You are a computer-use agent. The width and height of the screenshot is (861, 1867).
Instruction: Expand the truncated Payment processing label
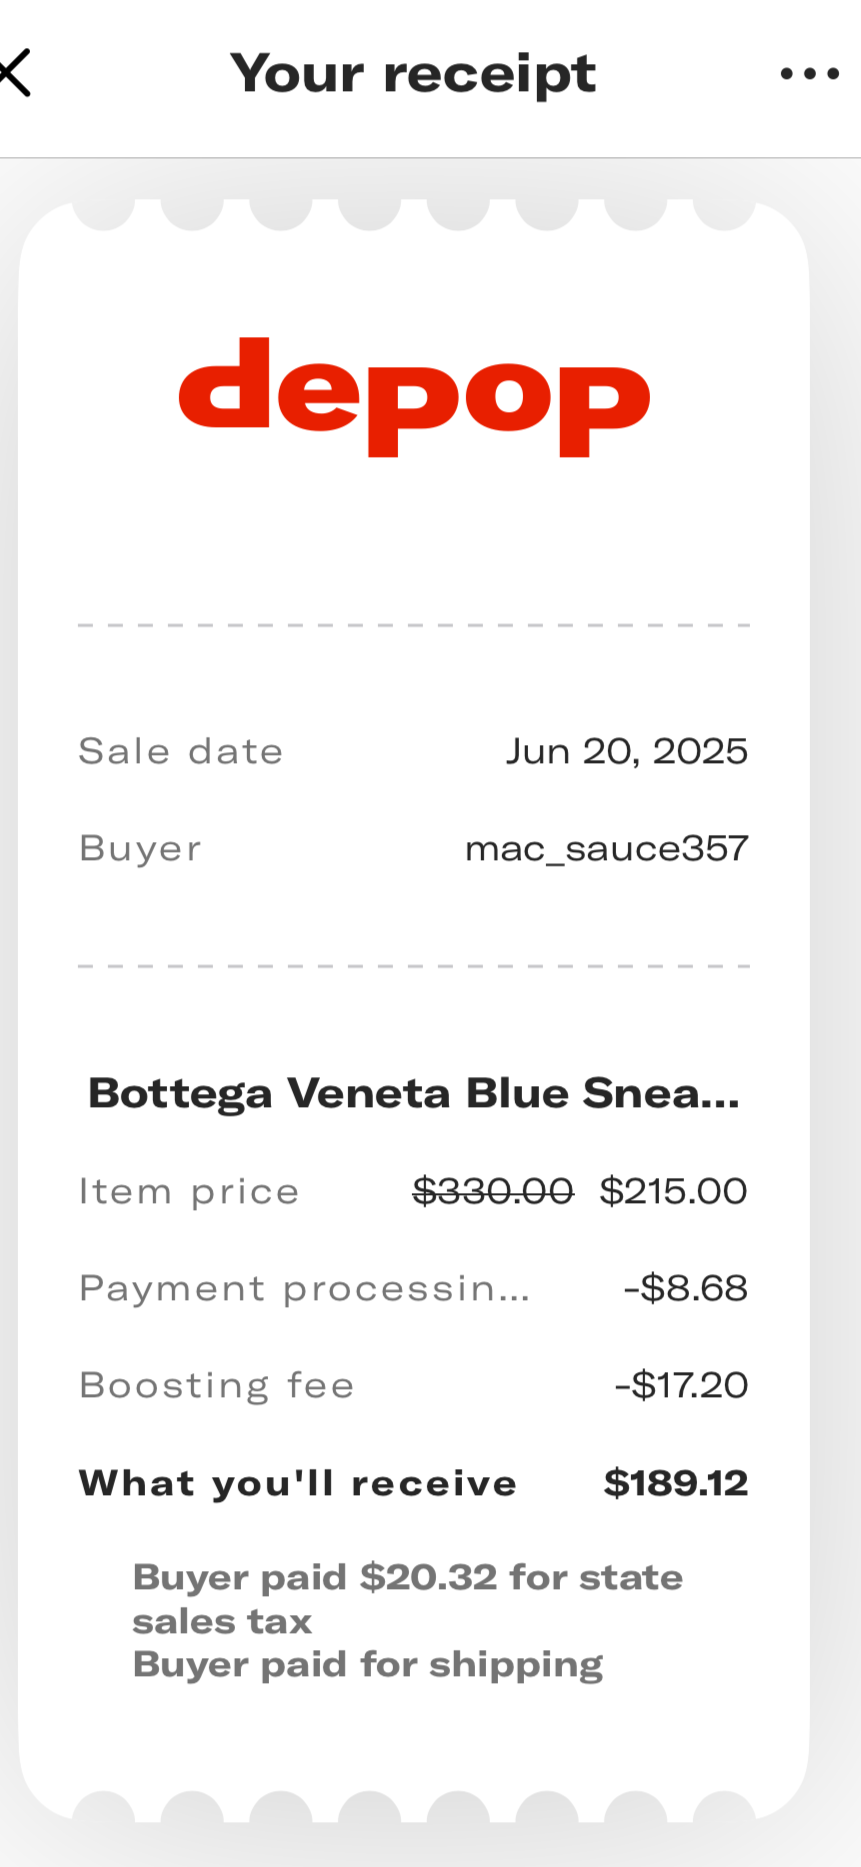pos(304,1288)
